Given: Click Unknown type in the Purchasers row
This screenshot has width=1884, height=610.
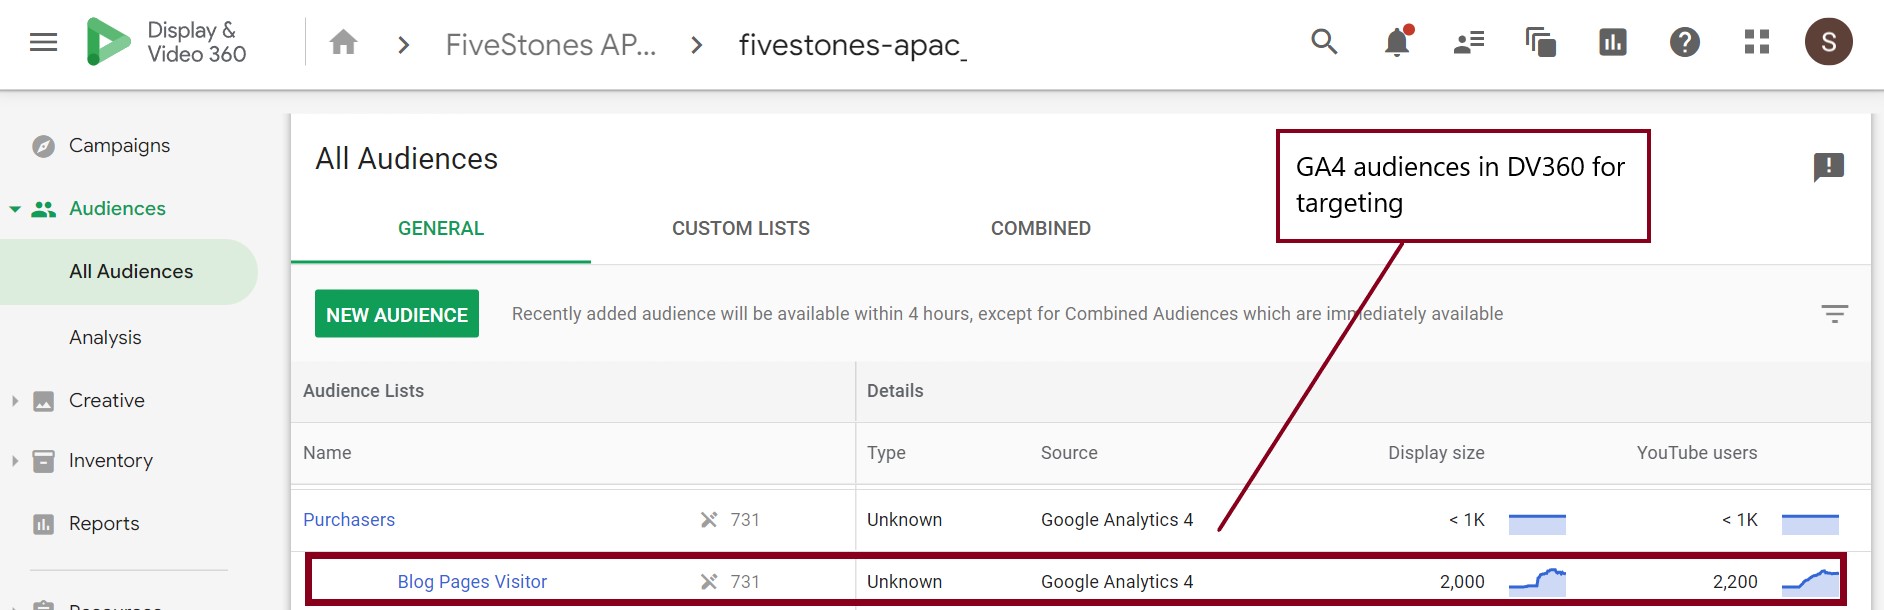Looking at the screenshot, I should (904, 520).
